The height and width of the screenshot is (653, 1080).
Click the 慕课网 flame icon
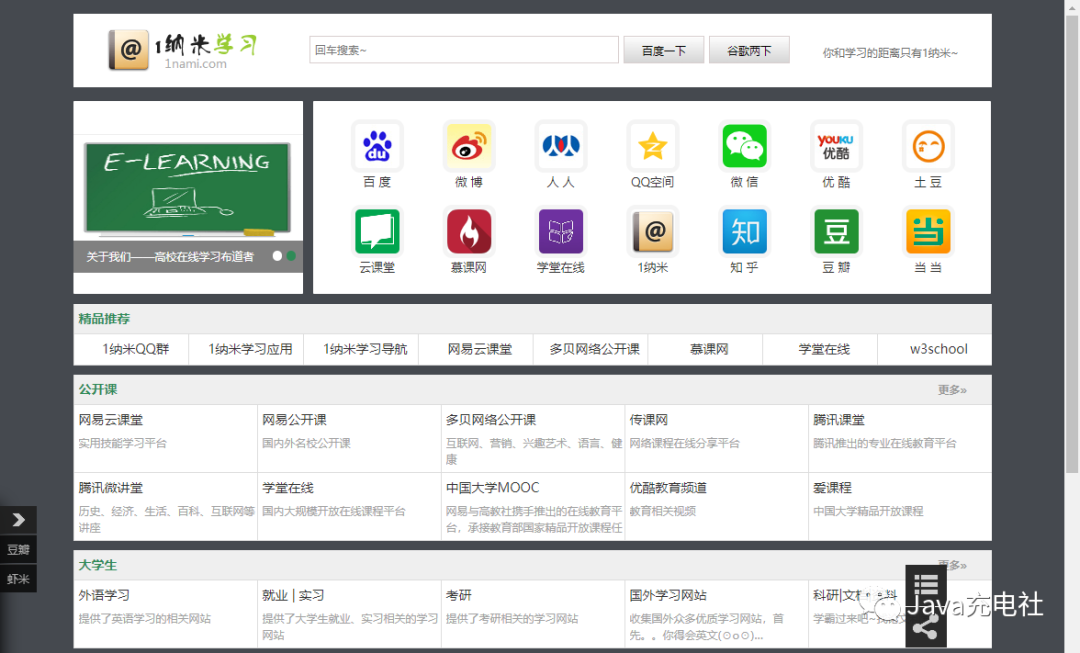[469, 232]
